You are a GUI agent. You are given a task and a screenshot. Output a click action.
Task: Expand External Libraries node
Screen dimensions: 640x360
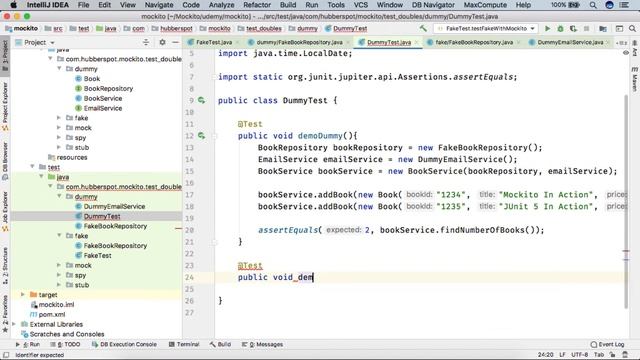pyautogui.click(x=14, y=324)
